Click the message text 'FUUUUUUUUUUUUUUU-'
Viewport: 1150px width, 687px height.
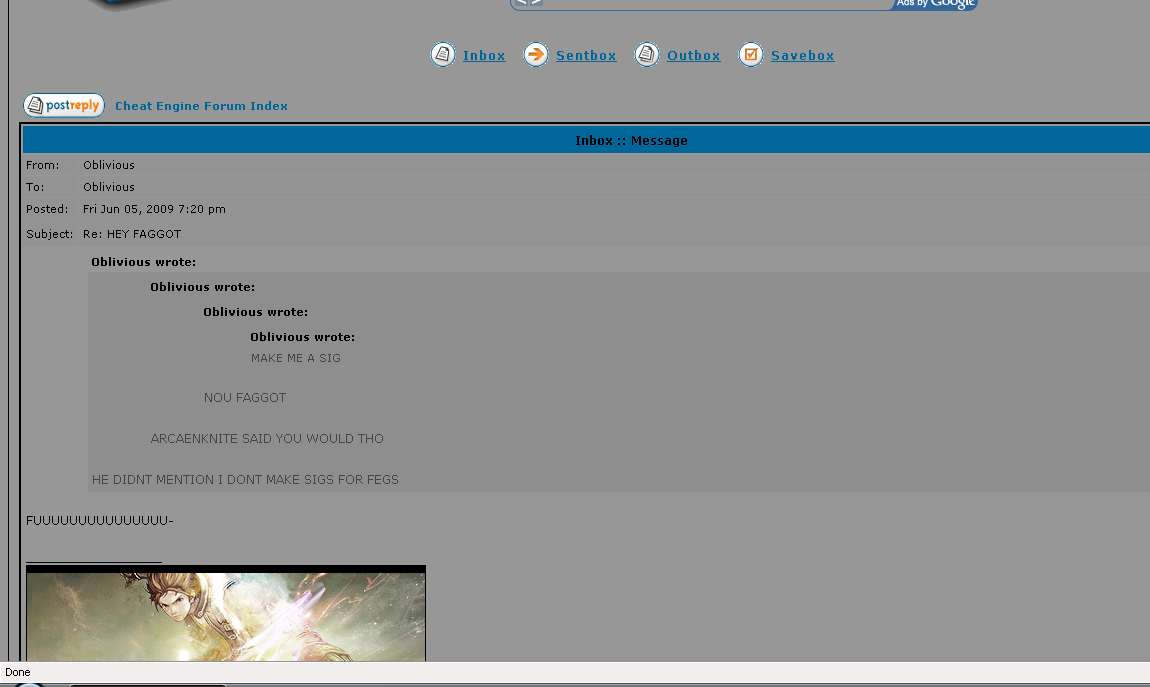[x=100, y=521]
